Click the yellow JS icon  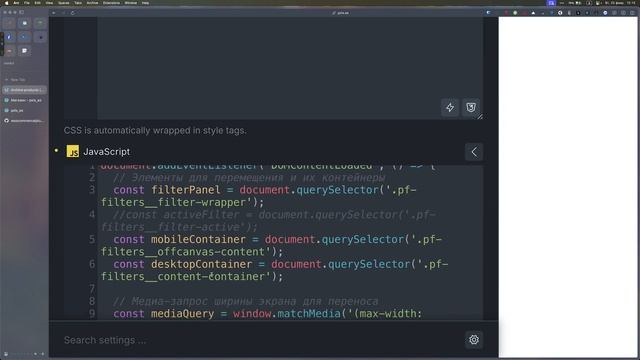tap(73, 151)
